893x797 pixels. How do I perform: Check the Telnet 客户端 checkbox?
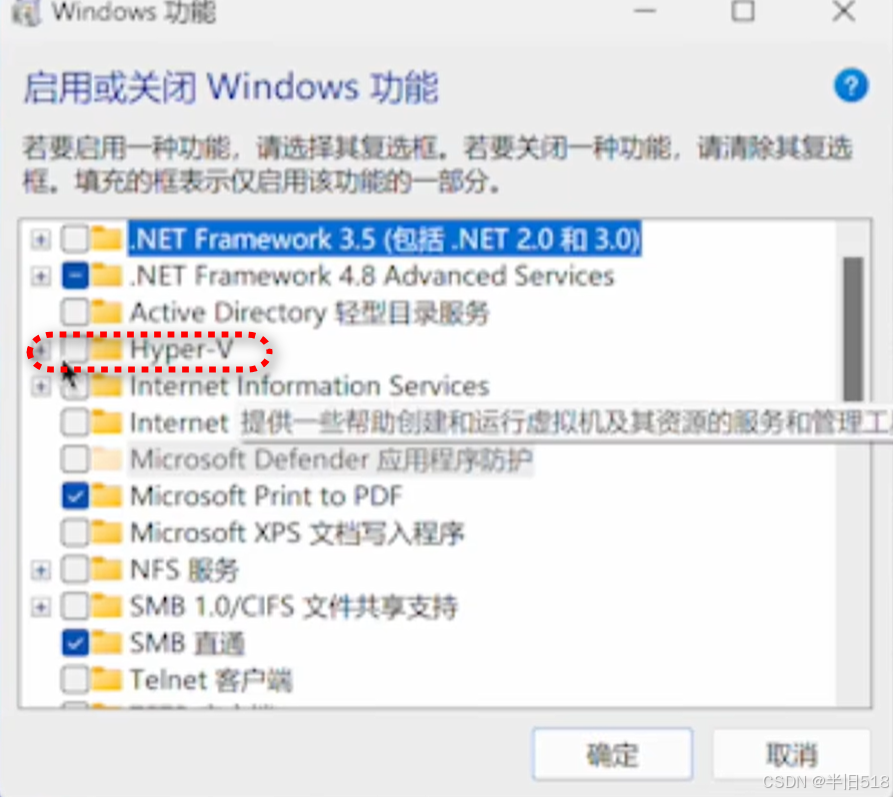pyautogui.click(x=75, y=679)
